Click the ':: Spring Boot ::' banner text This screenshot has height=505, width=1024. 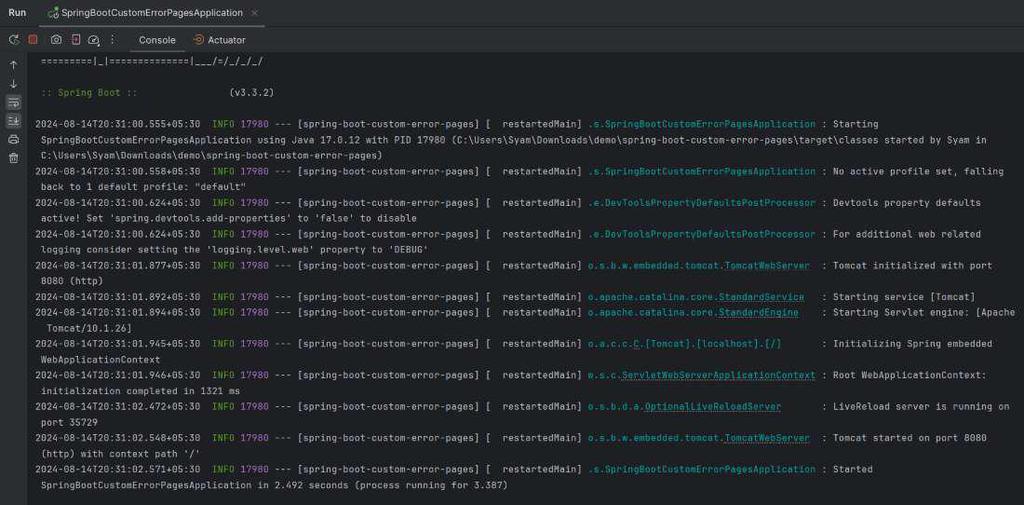(89, 93)
